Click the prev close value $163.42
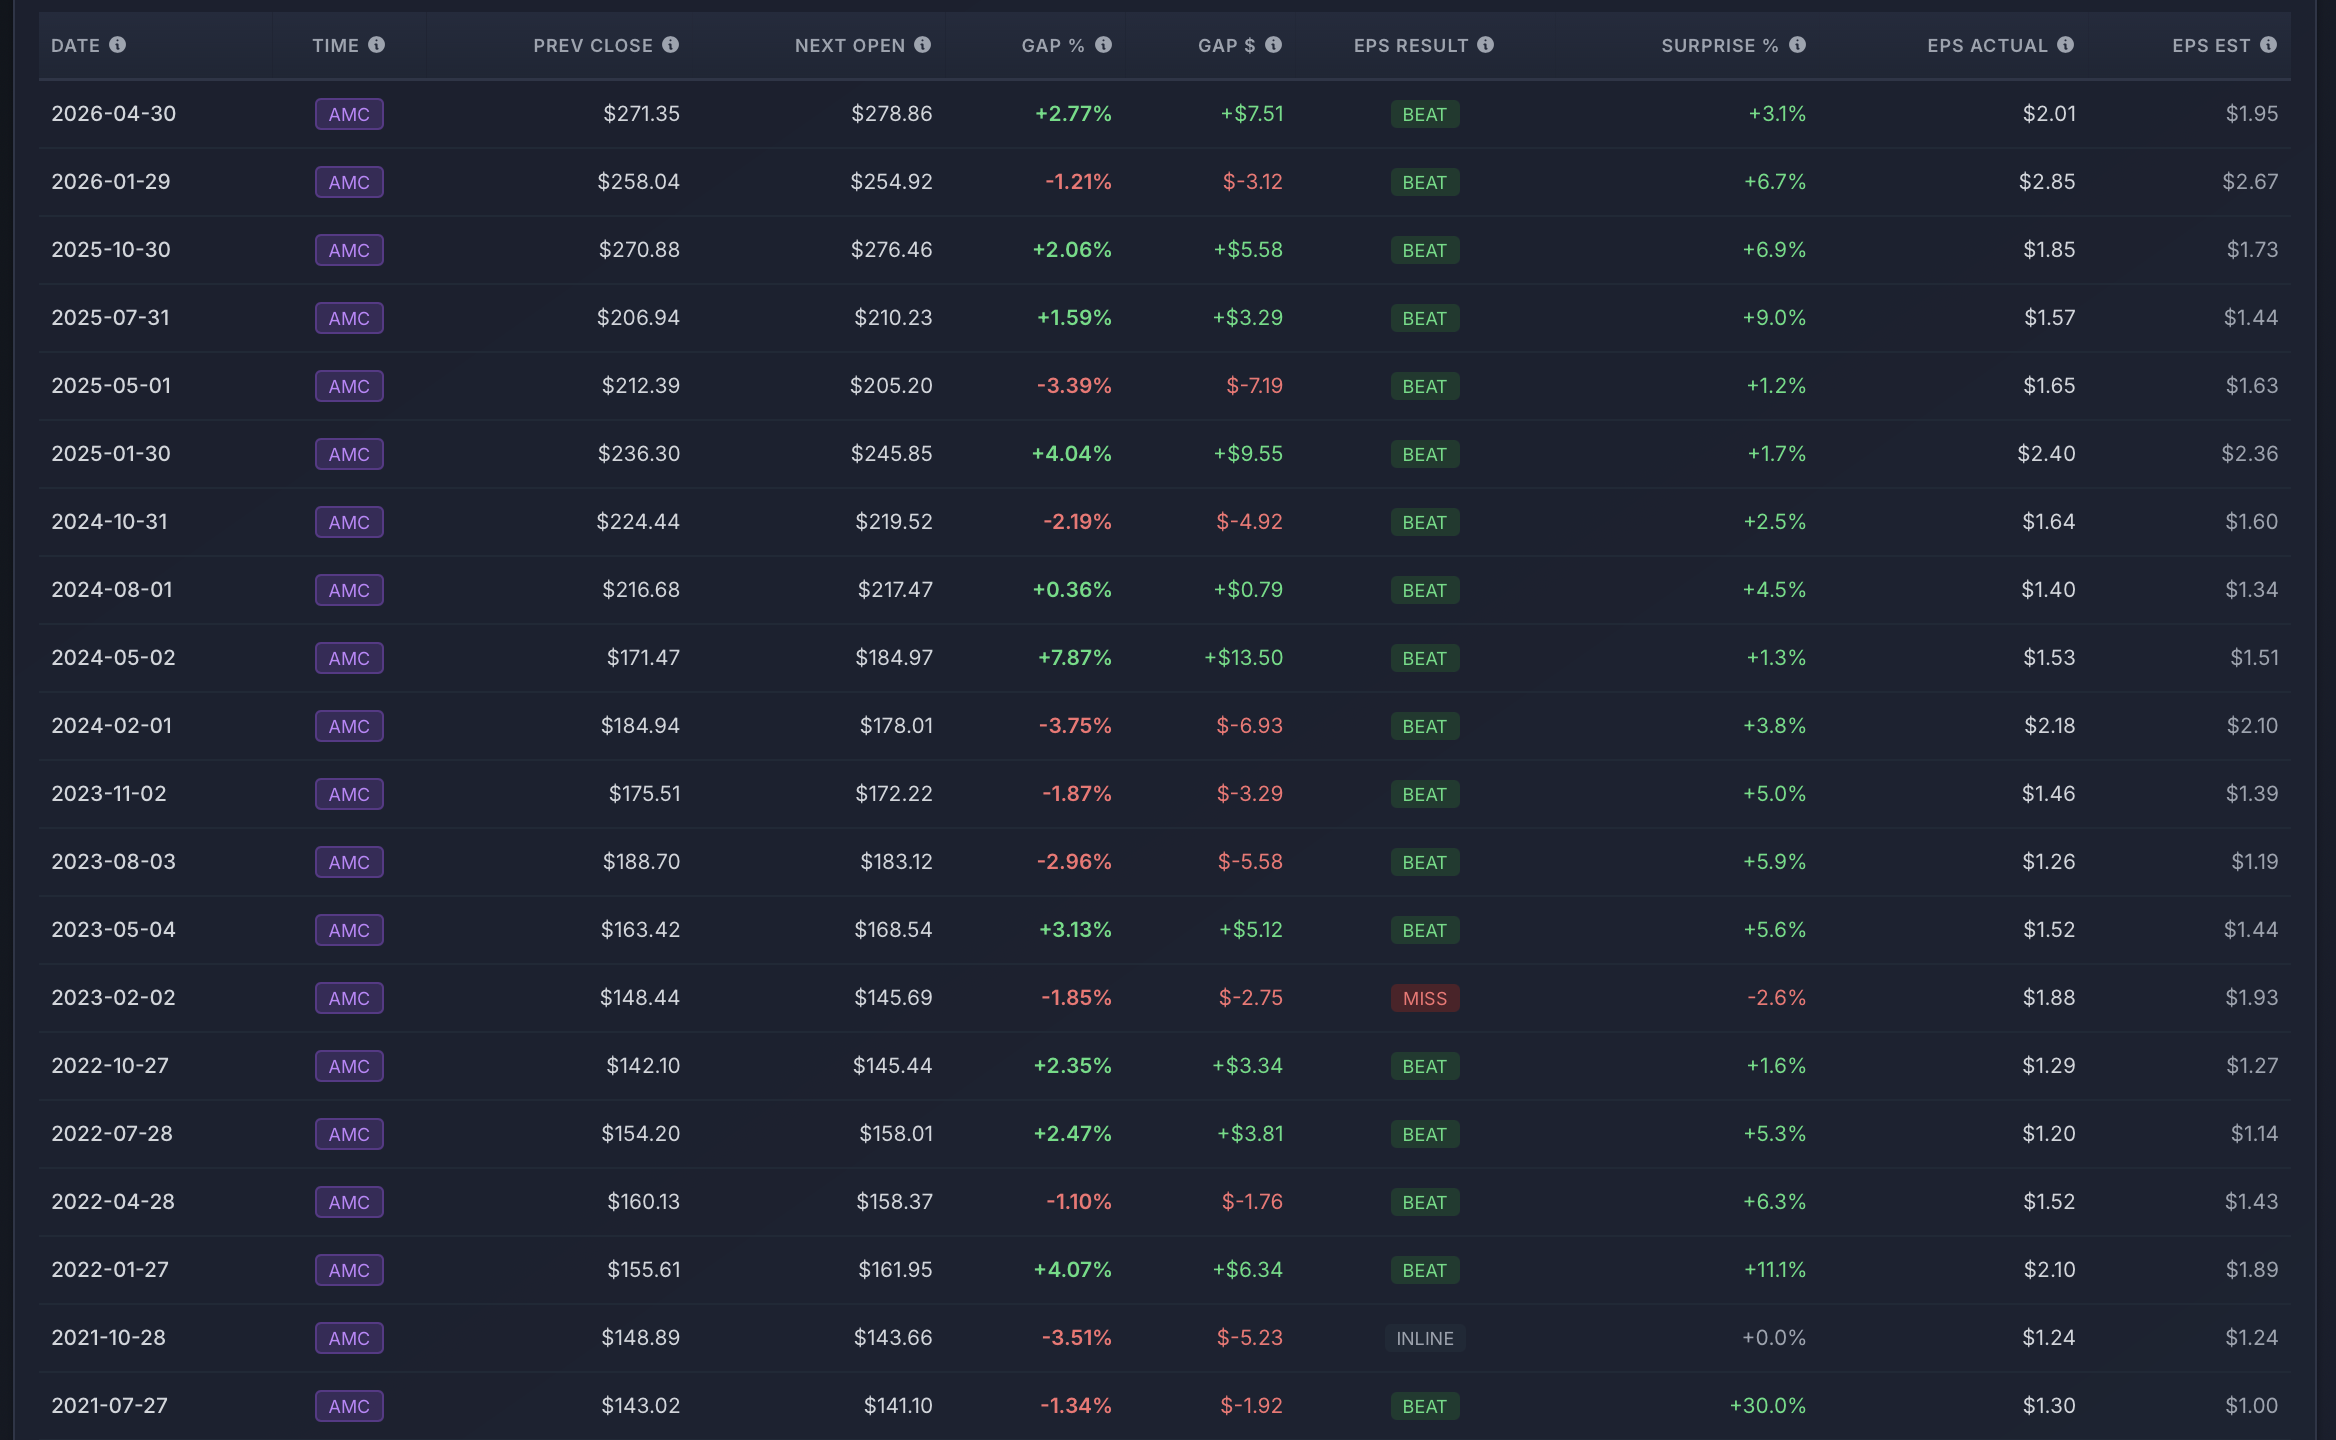The height and width of the screenshot is (1440, 2336). coord(640,930)
